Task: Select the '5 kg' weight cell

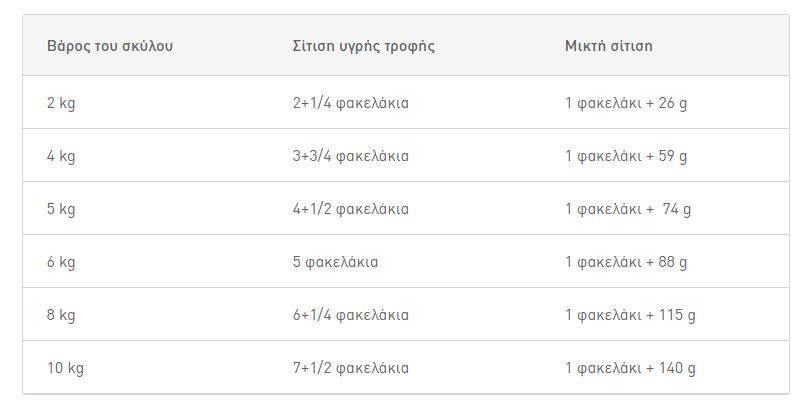Action: [61, 210]
